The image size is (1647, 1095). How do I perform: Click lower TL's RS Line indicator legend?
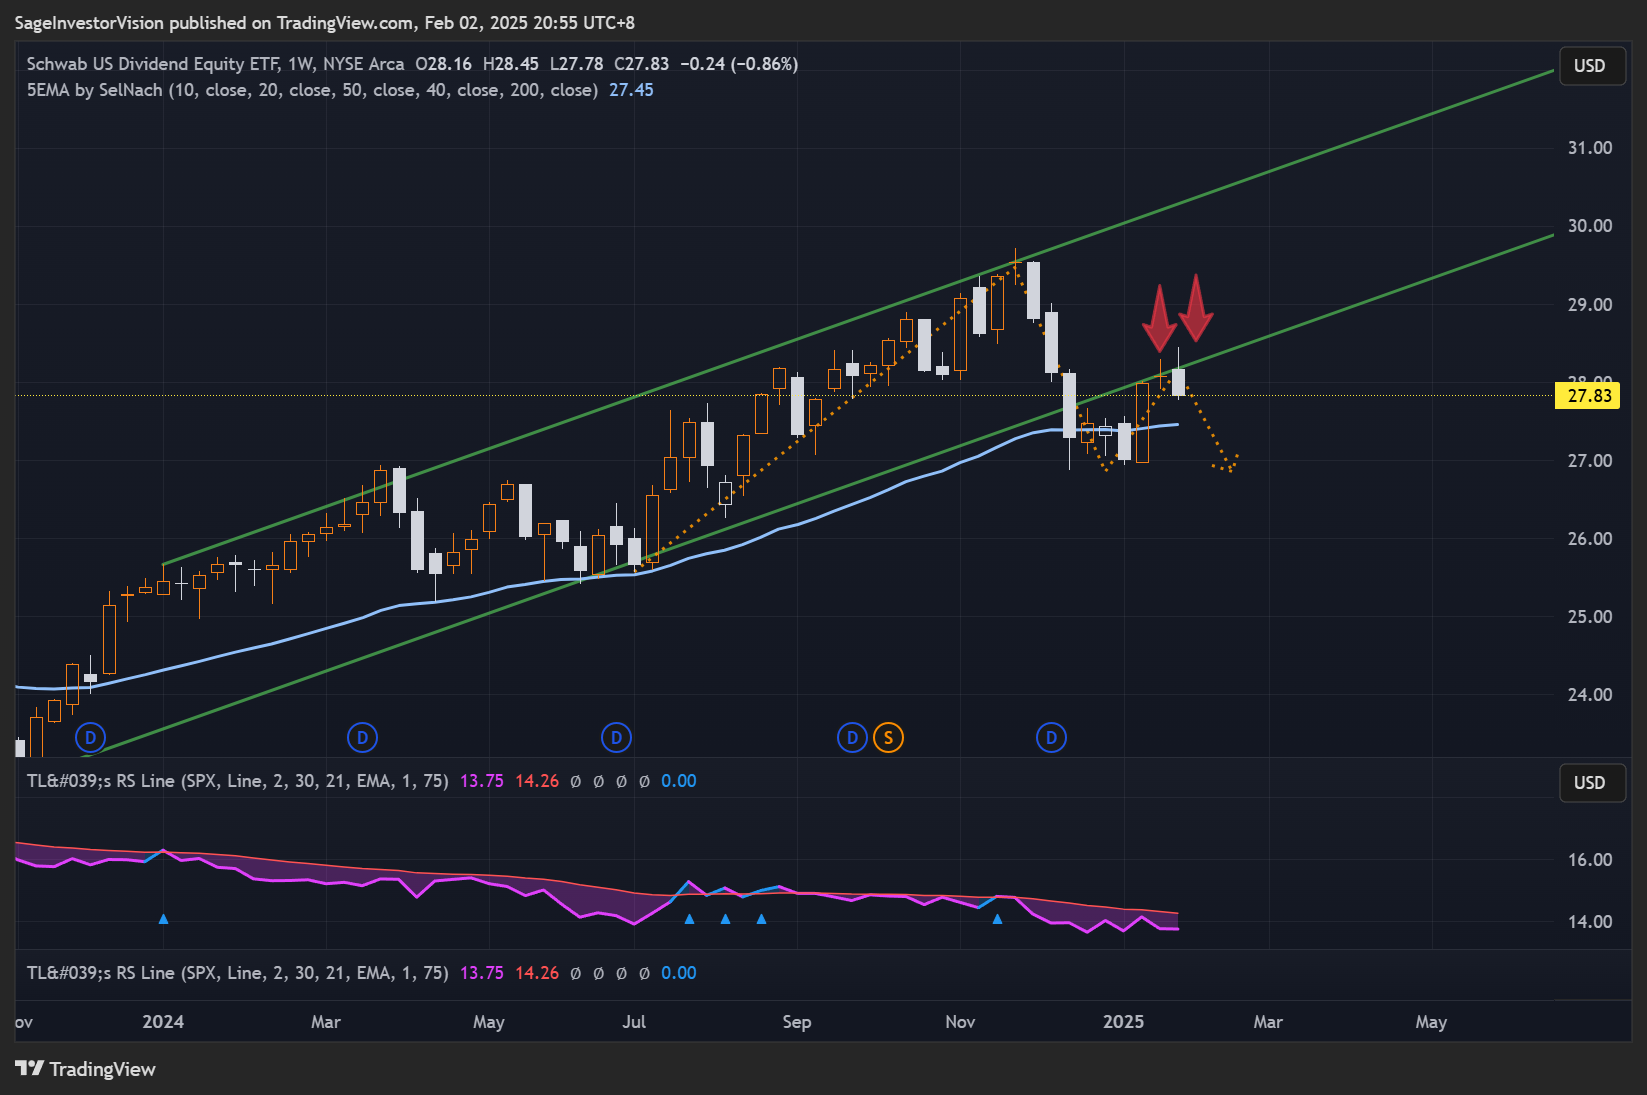pyautogui.click(x=237, y=973)
